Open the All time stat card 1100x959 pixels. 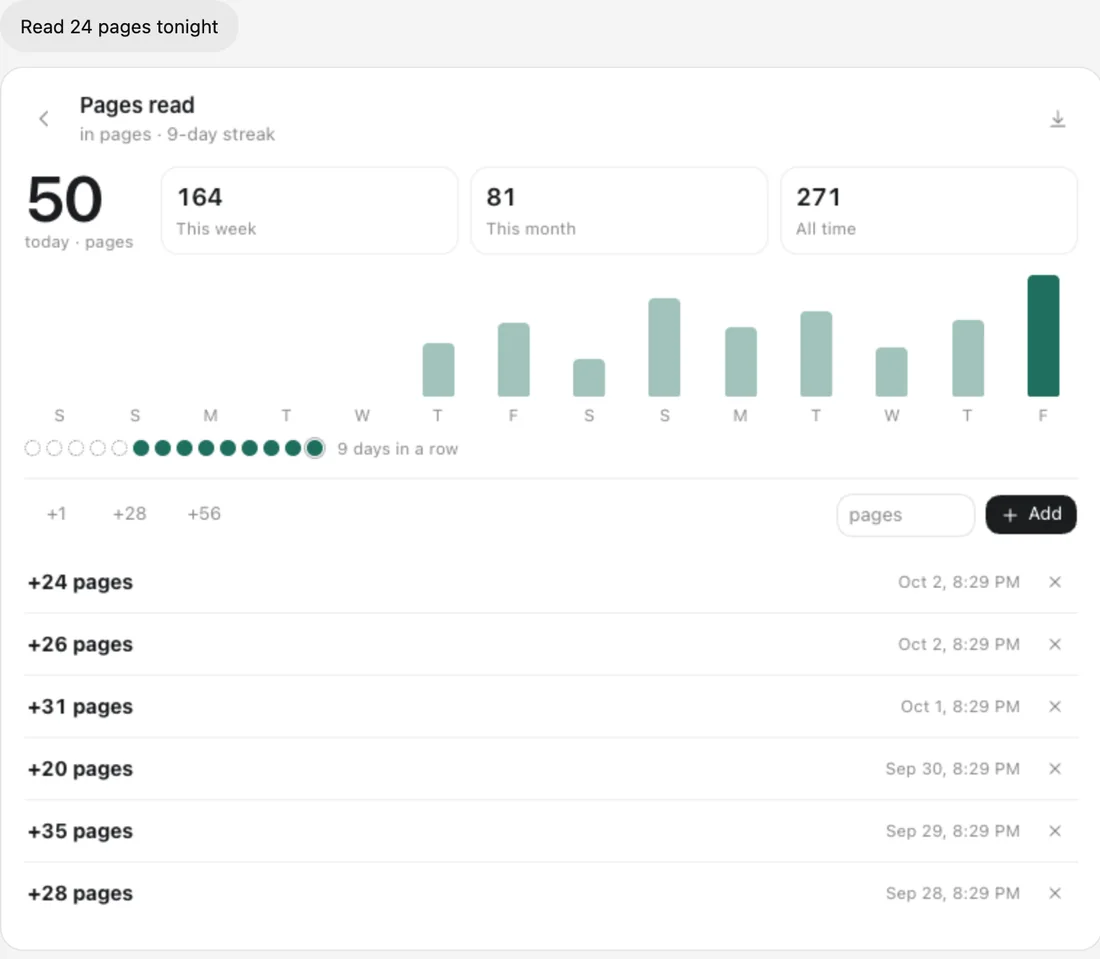tap(929, 210)
